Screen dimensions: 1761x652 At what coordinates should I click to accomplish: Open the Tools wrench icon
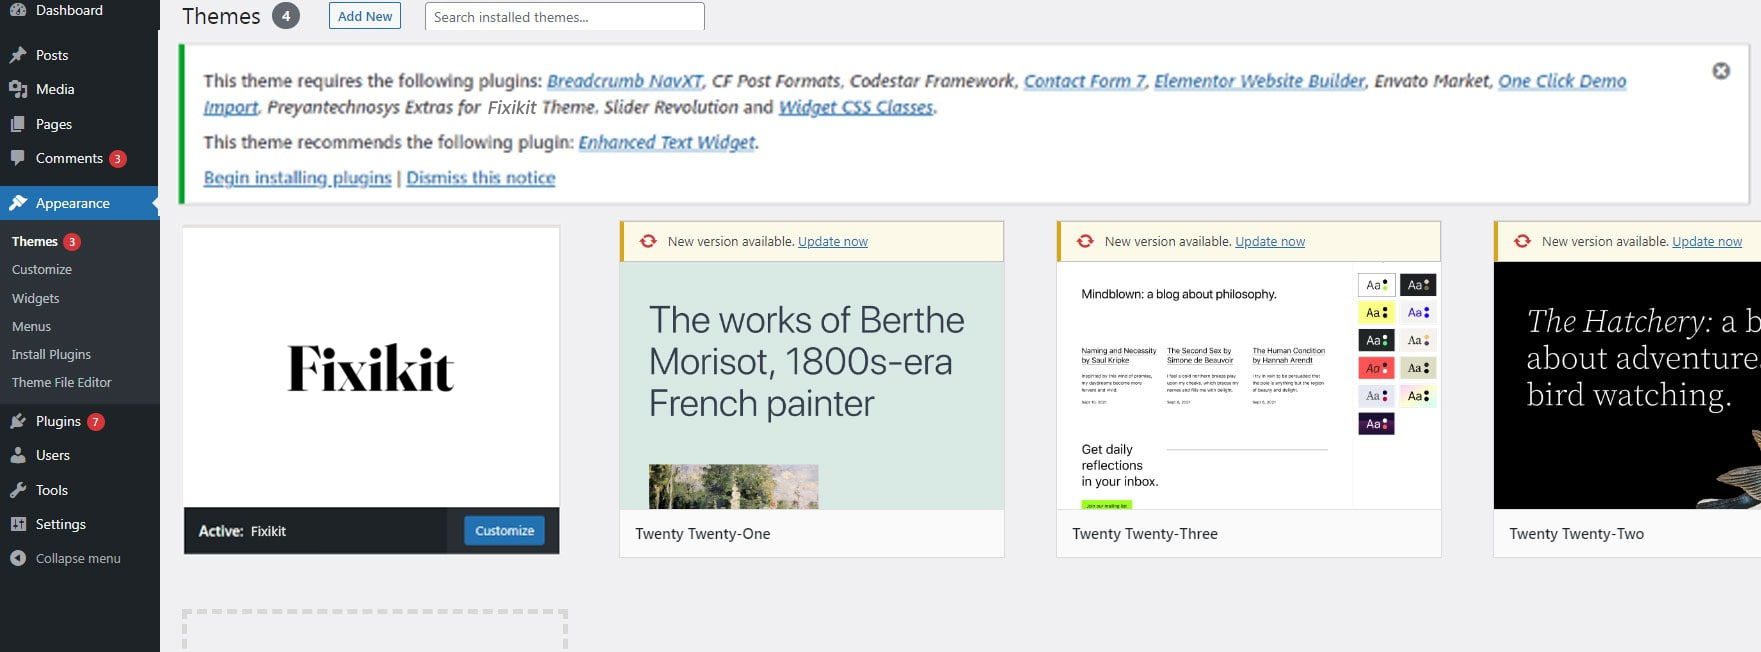(x=18, y=490)
